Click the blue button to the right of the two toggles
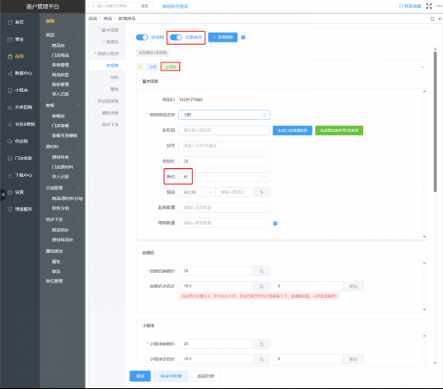The height and width of the screenshot is (389, 443). [x=223, y=37]
